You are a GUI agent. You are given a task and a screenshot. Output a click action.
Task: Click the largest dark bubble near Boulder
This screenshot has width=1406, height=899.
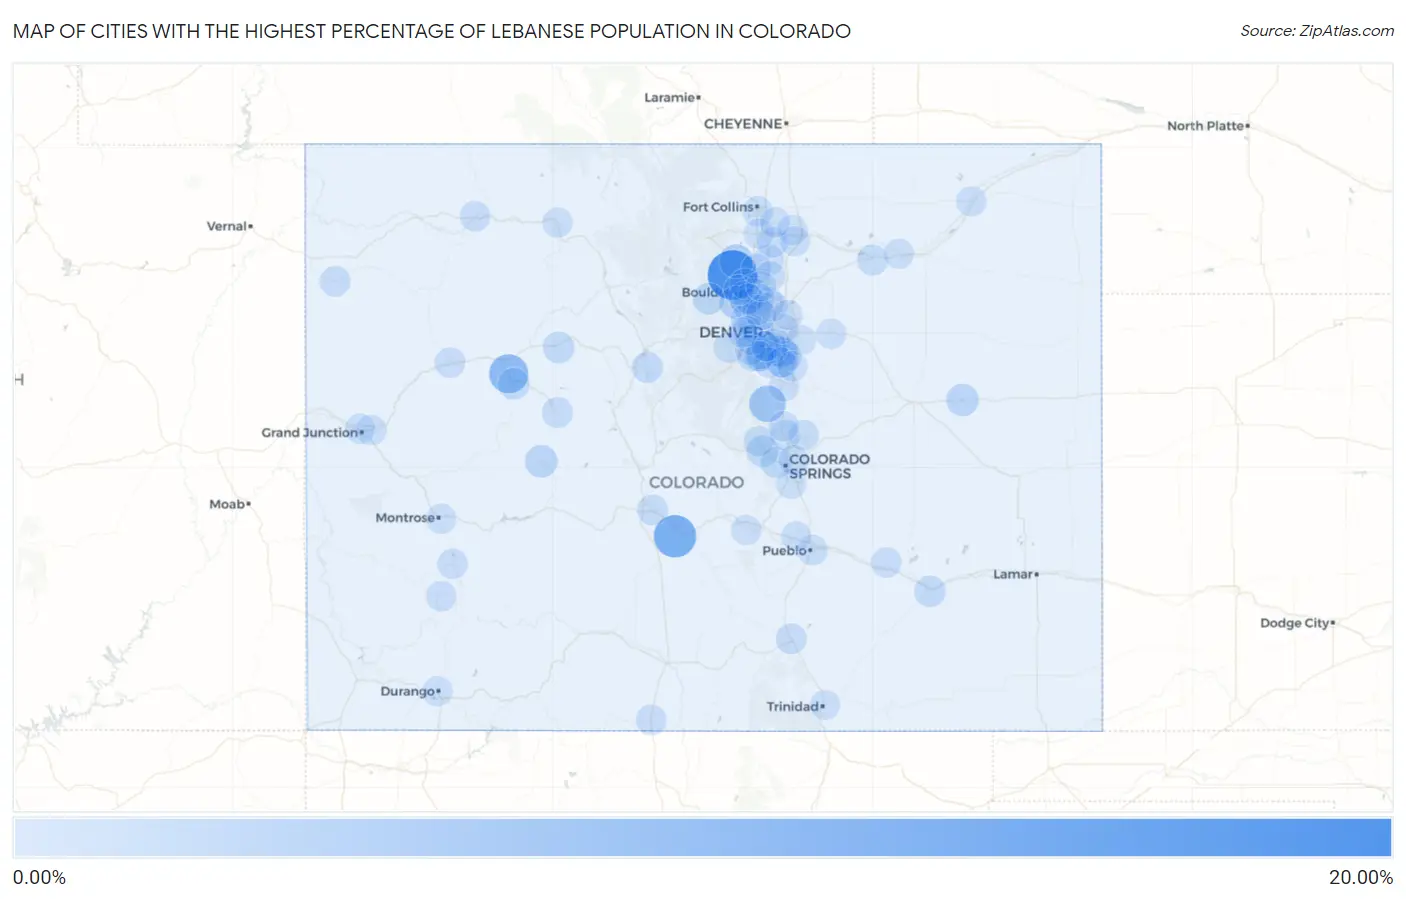(x=731, y=274)
